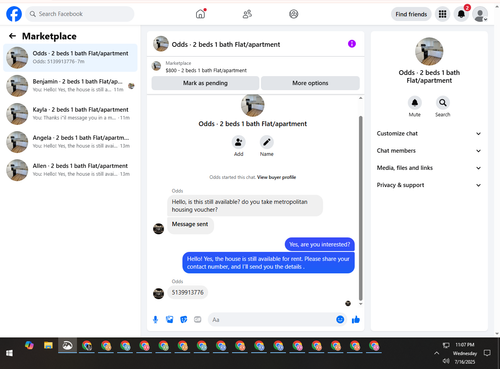This screenshot has height=369, width=500.
Task: Open the notifications bell
Action: coord(461,14)
